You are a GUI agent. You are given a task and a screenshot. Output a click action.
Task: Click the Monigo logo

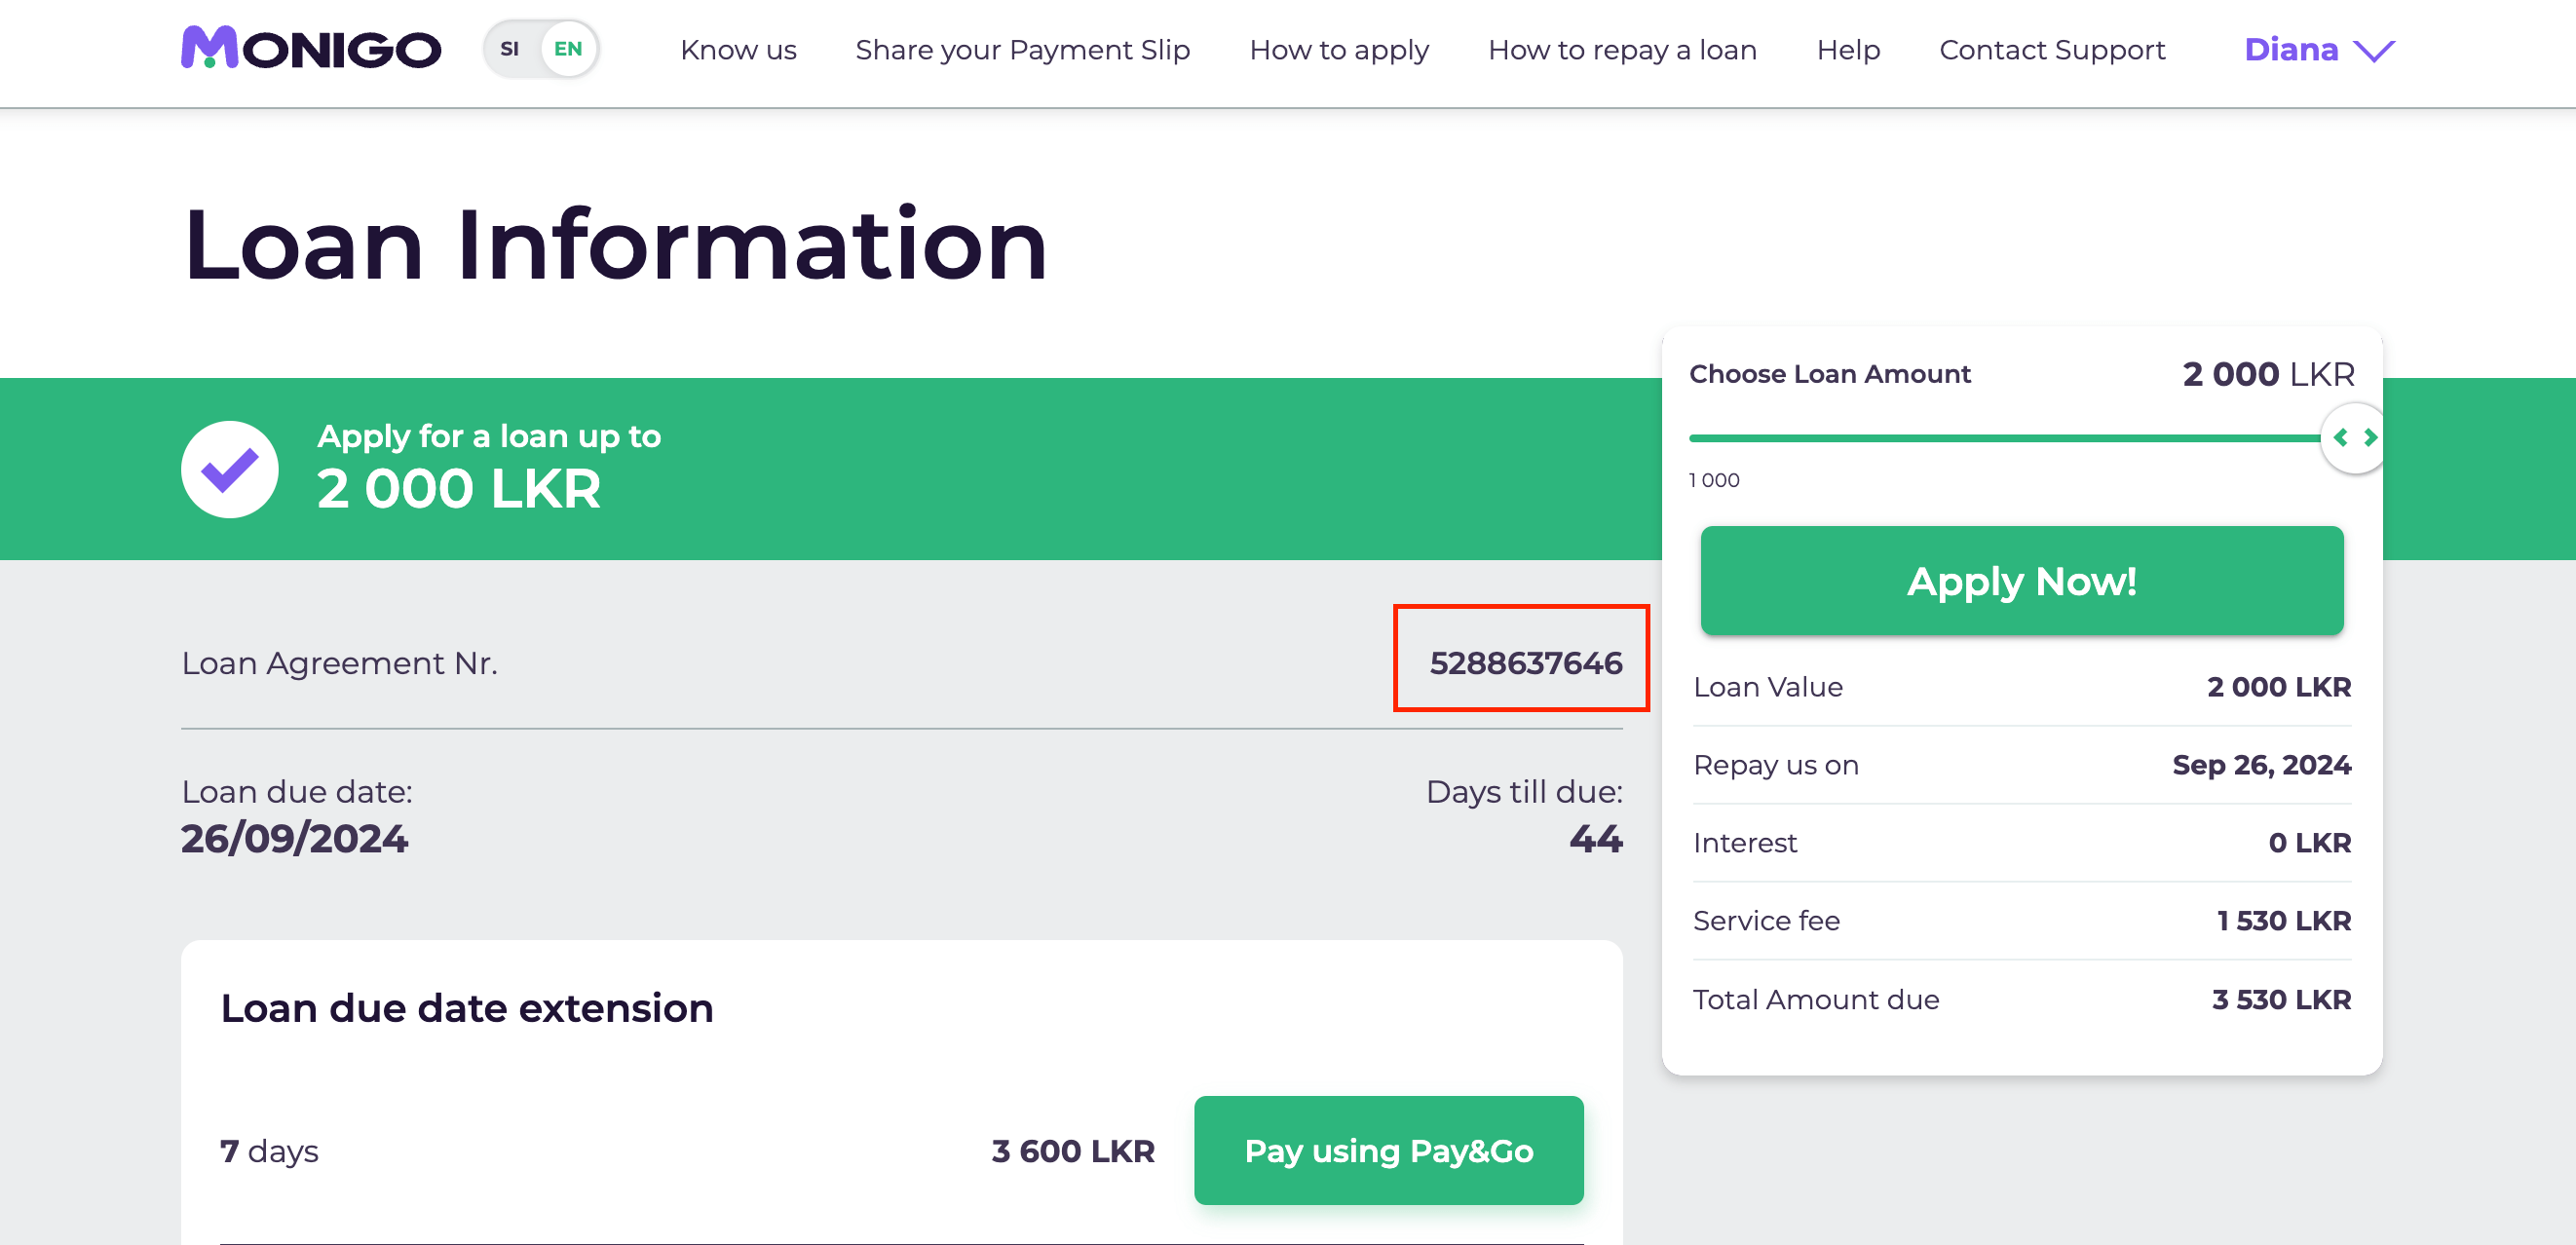[x=310, y=48]
